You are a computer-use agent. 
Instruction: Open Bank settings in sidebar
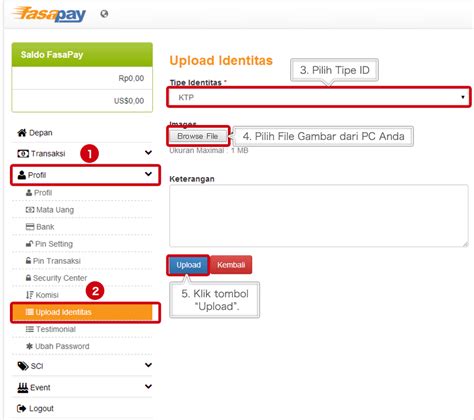coord(82,227)
